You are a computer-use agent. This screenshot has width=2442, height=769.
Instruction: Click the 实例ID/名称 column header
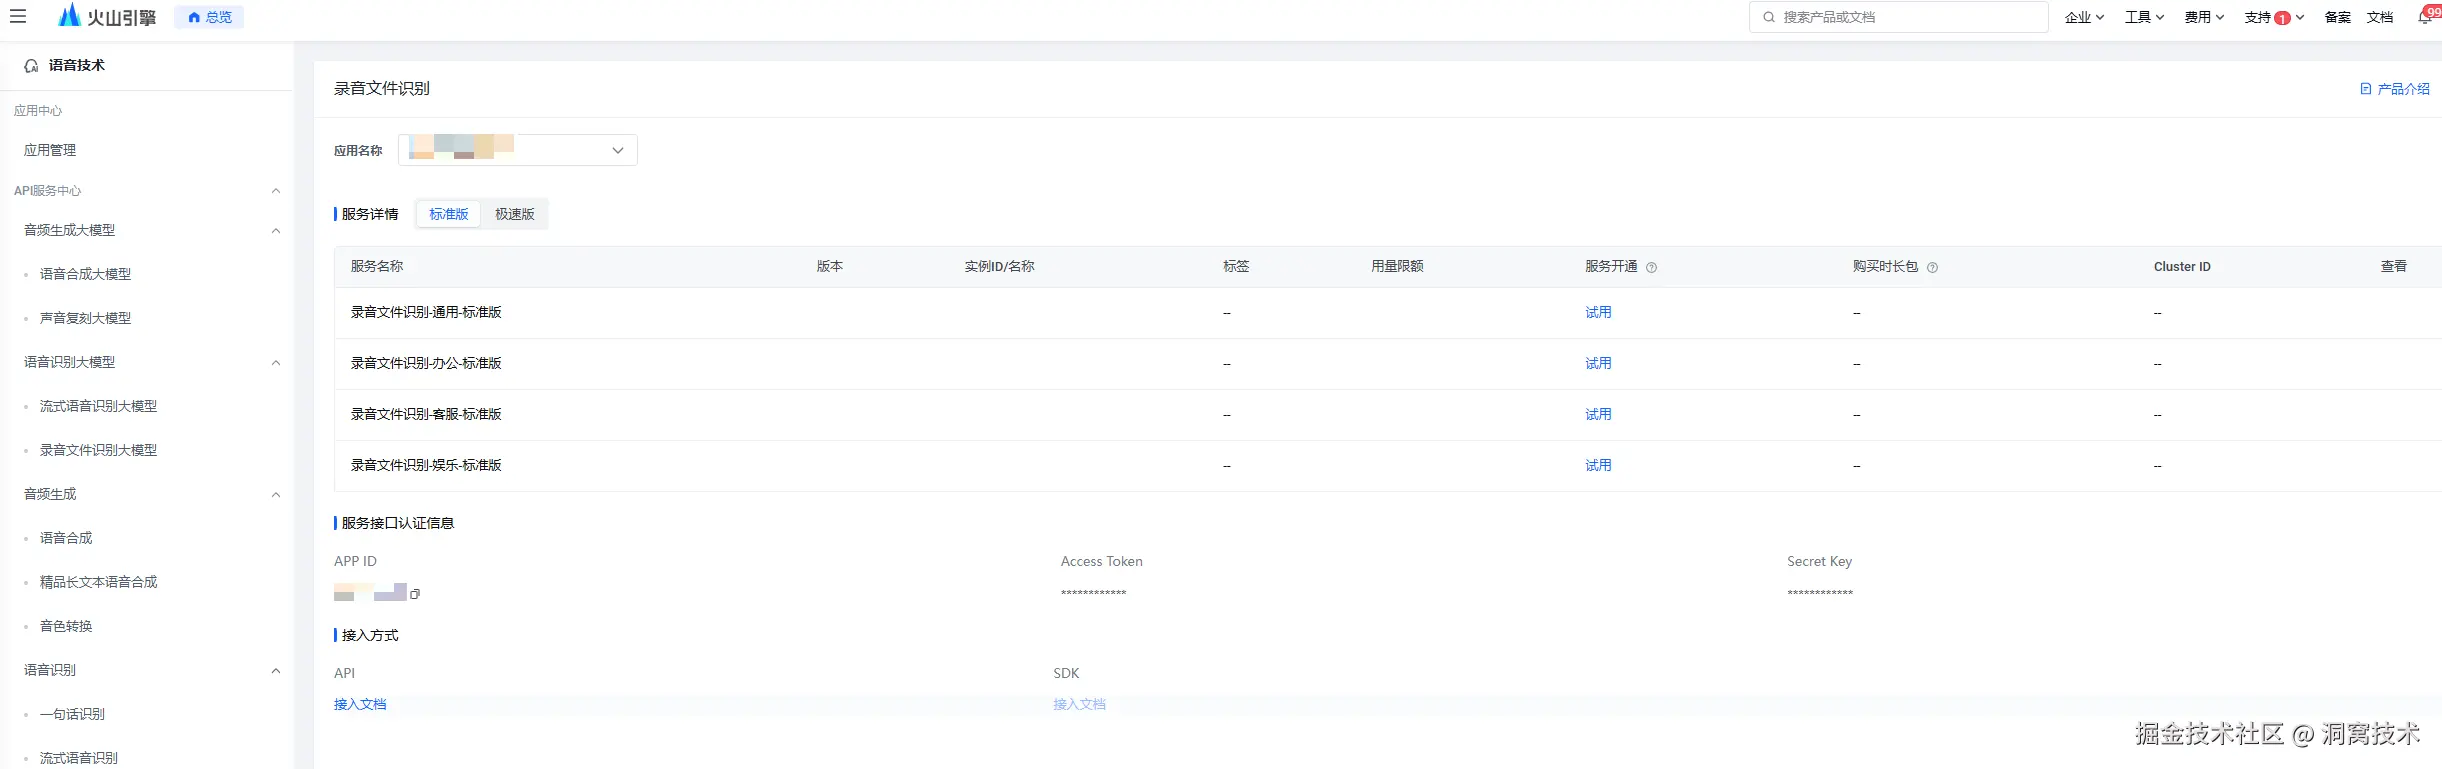tap(999, 267)
